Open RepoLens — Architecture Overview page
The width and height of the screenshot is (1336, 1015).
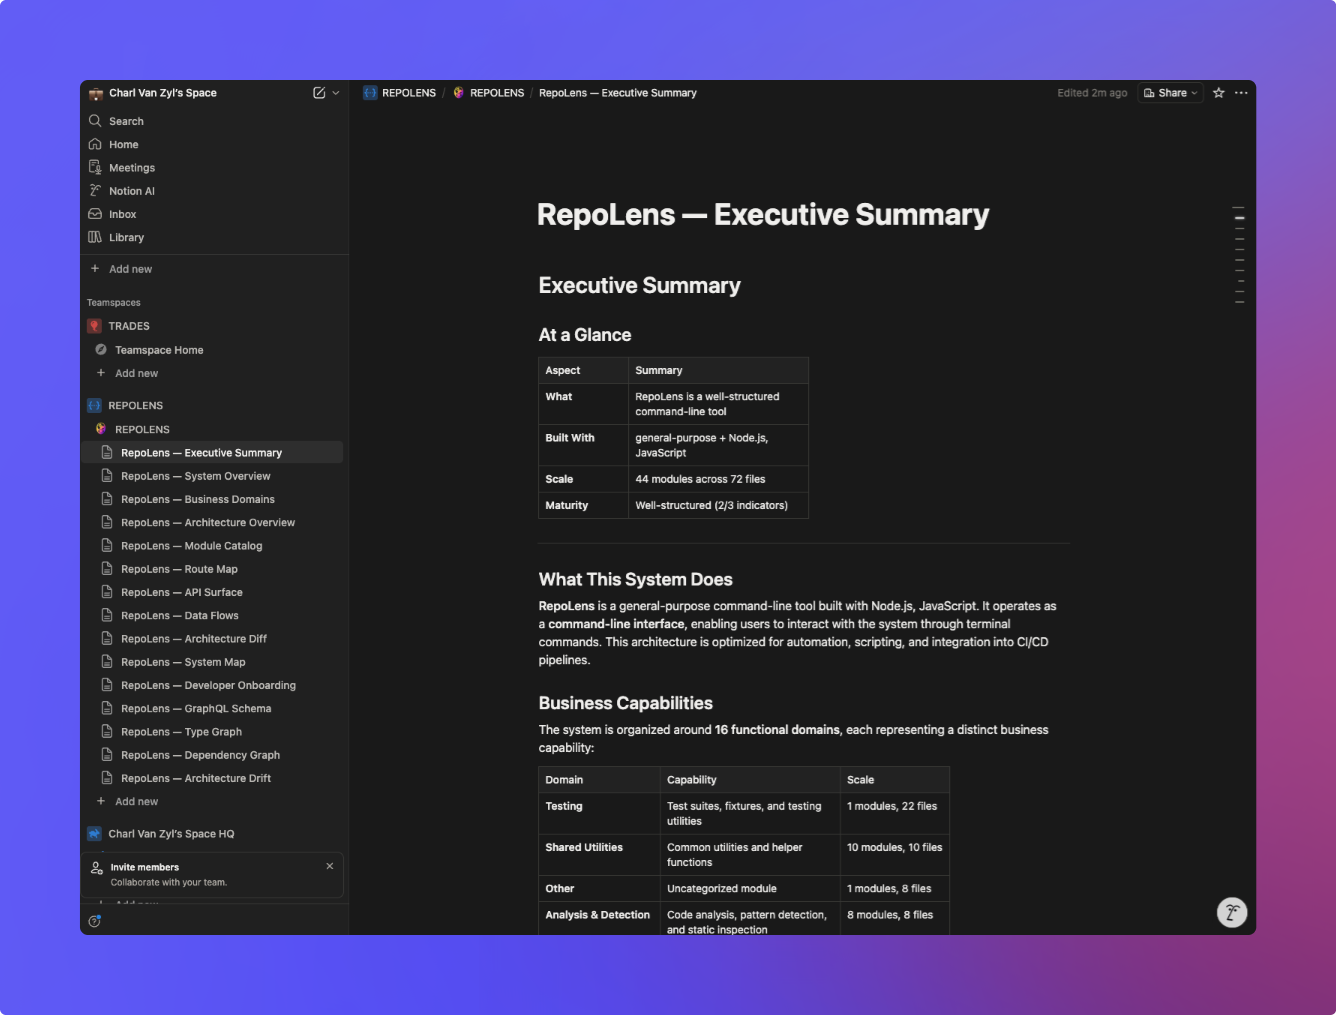[214, 522]
